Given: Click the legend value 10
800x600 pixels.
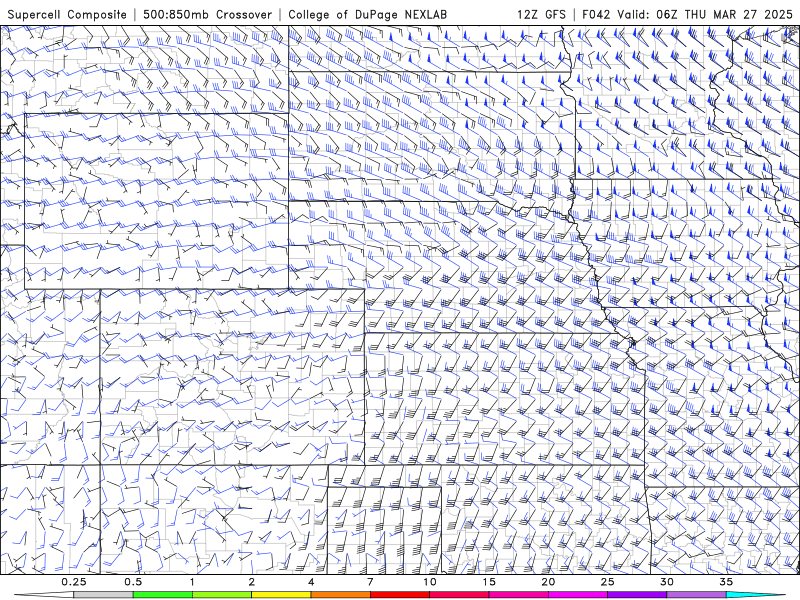Looking at the screenshot, I should (430, 582).
